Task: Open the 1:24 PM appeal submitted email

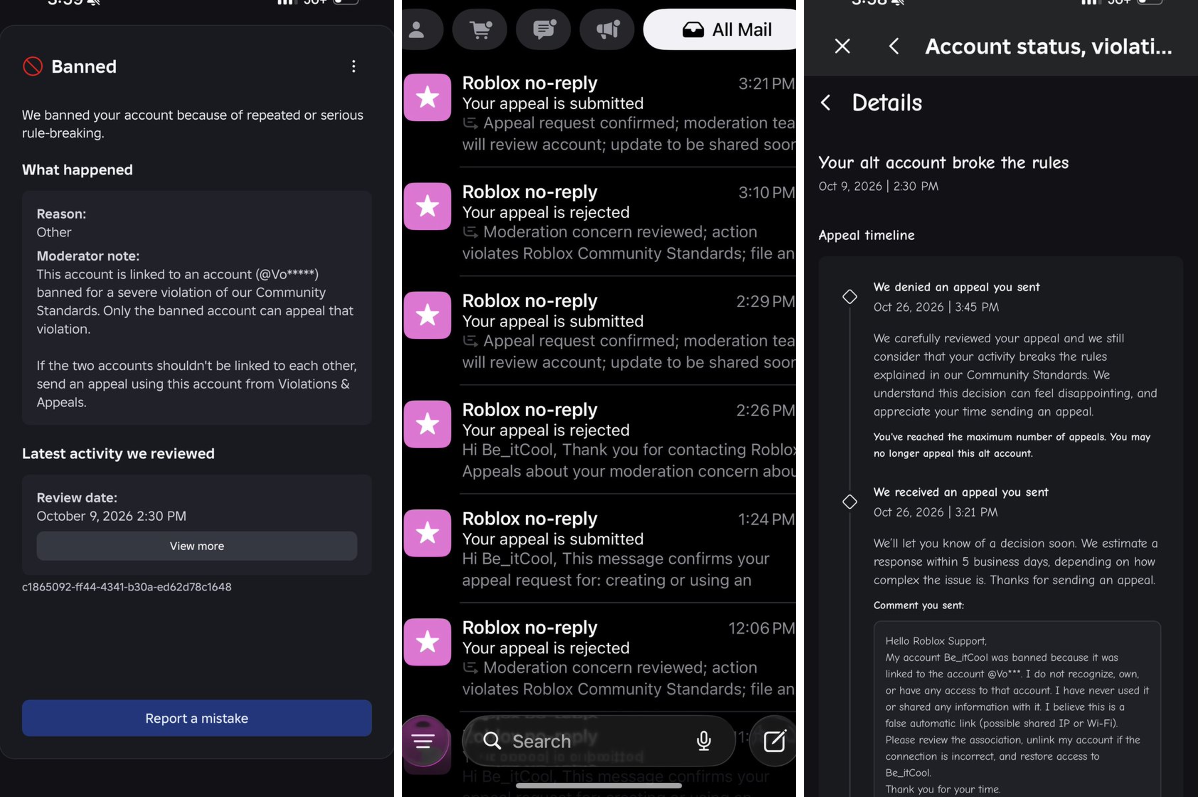Action: (600, 549)
